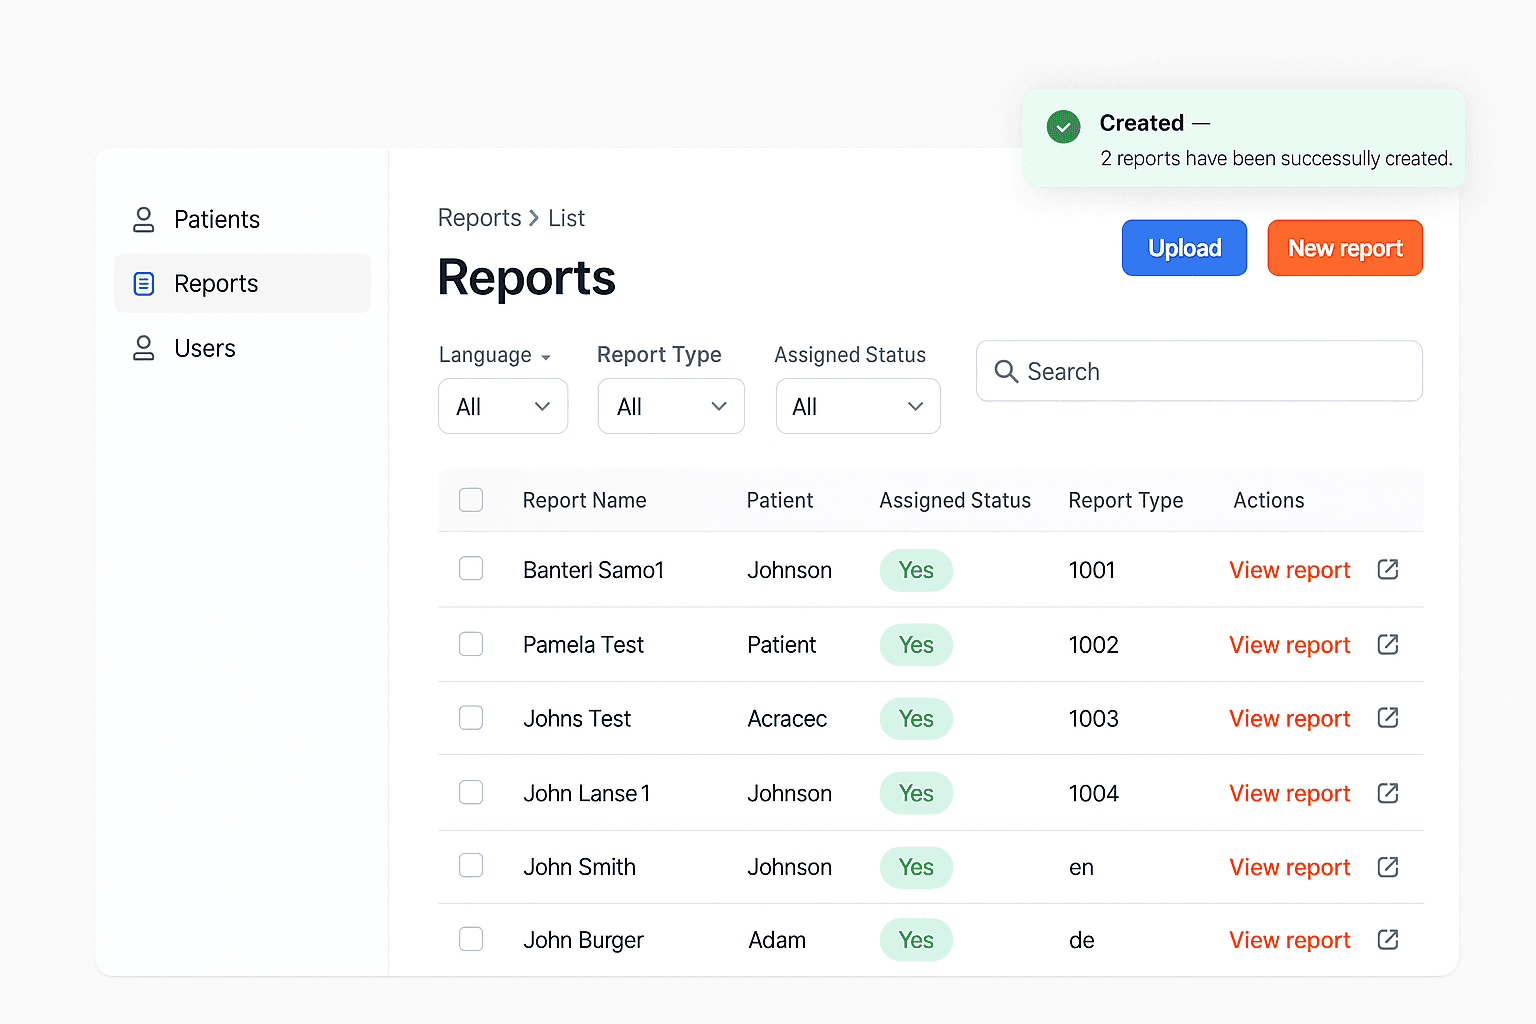This screenshot has height=1024, width=1536.
Task: Click the Yes badge in Banteri Samo1 row
Action: coord(916,570)
